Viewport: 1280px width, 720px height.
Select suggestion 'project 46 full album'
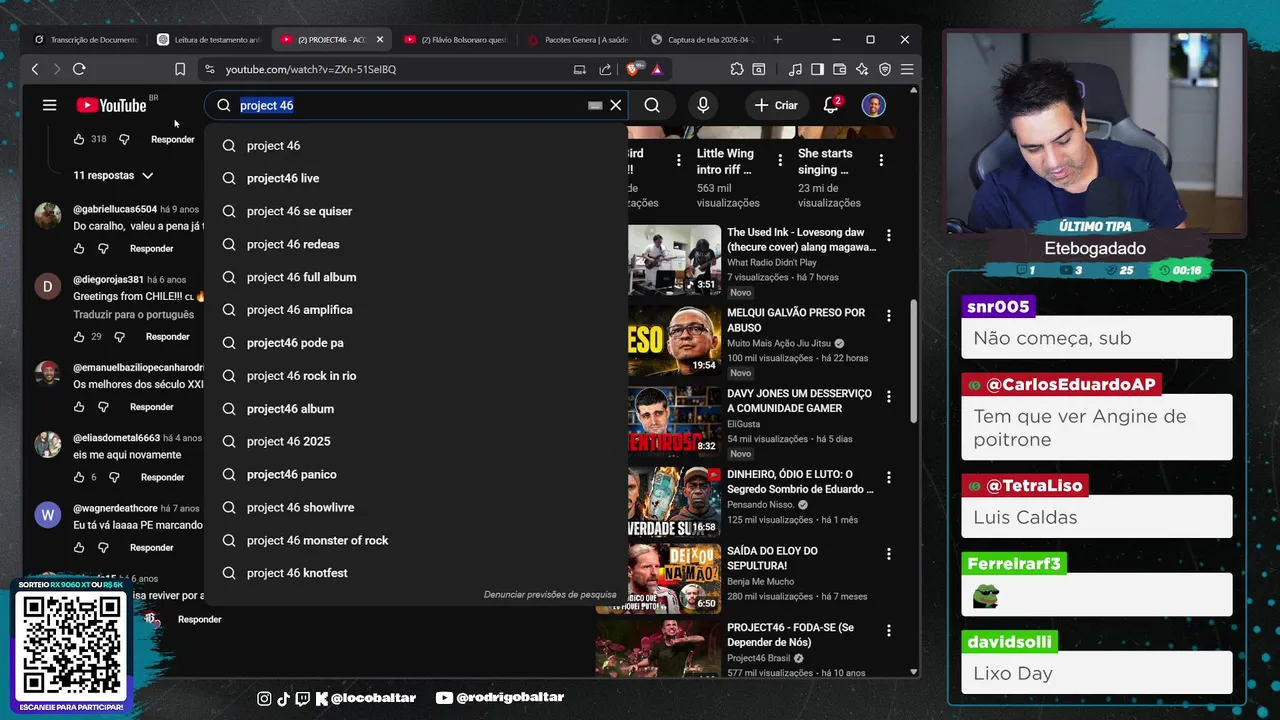coord(414,277)
